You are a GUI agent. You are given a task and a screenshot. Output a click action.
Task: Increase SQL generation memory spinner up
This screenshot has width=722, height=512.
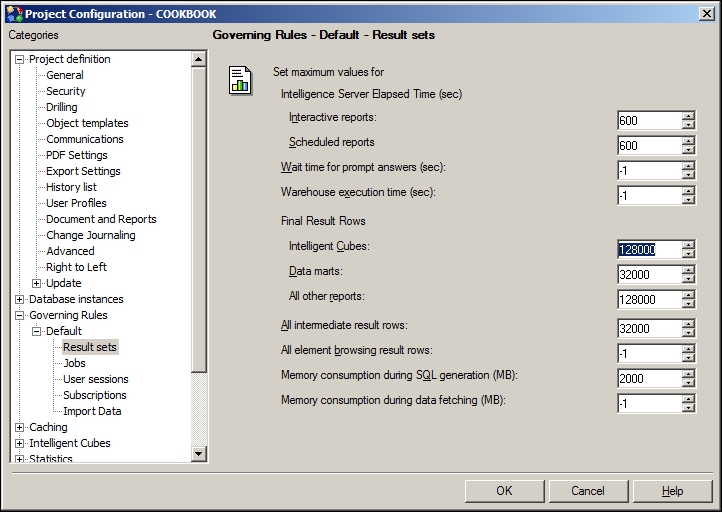[x=688, y=374]
